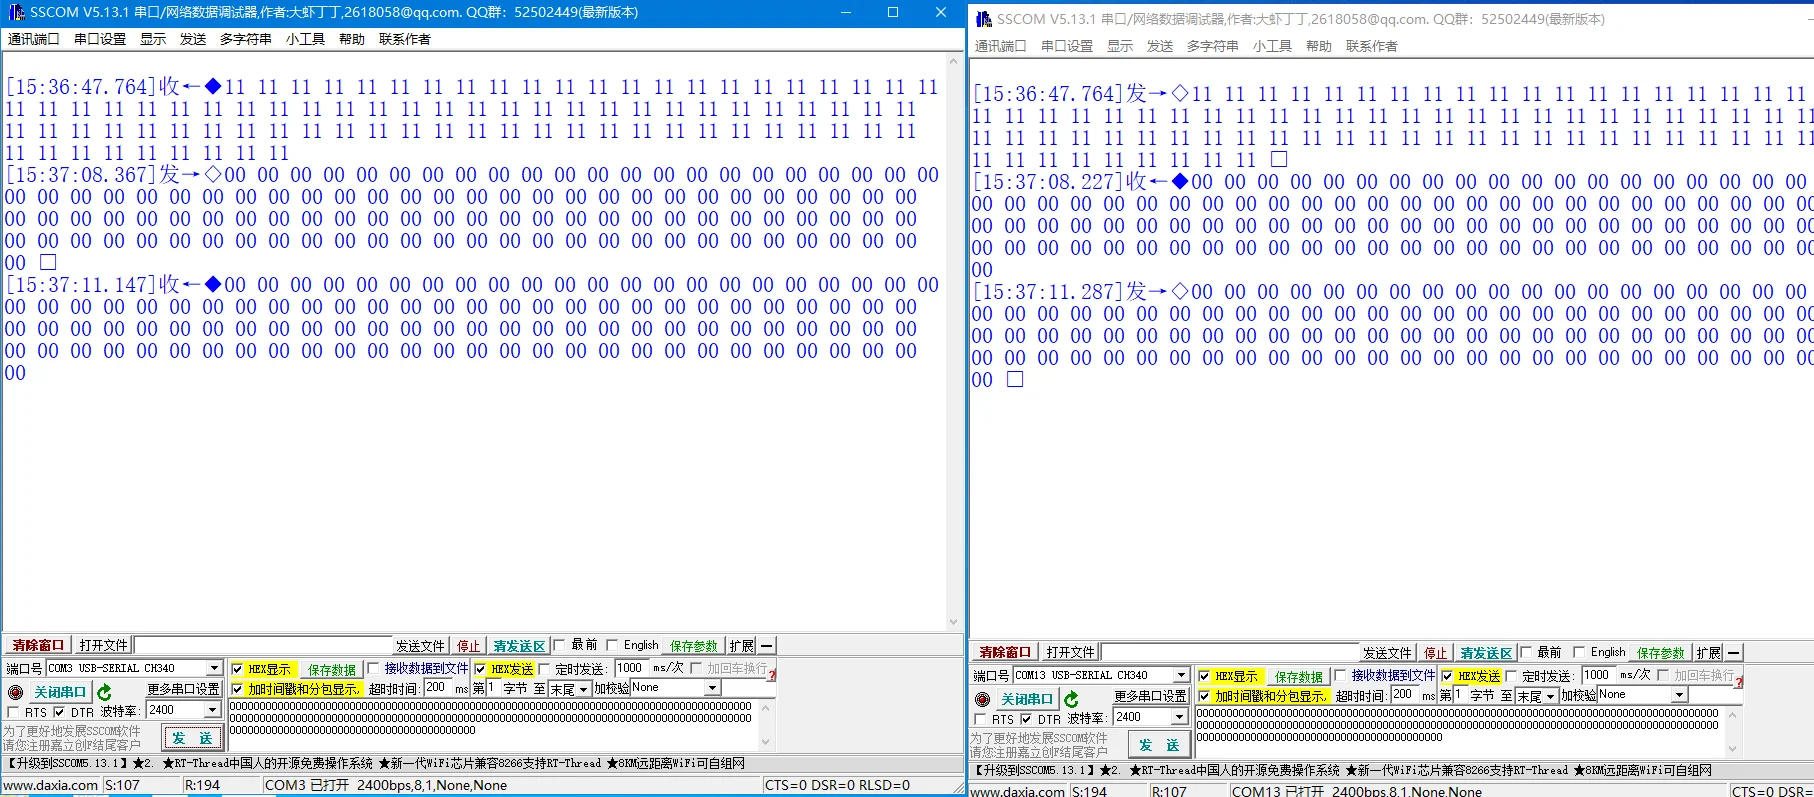Toggle DTR checkbox in COM3 window
Image resolution: width=1814 pixels, height=797 pixels.
pyautogui.click(x=59, y=712)
